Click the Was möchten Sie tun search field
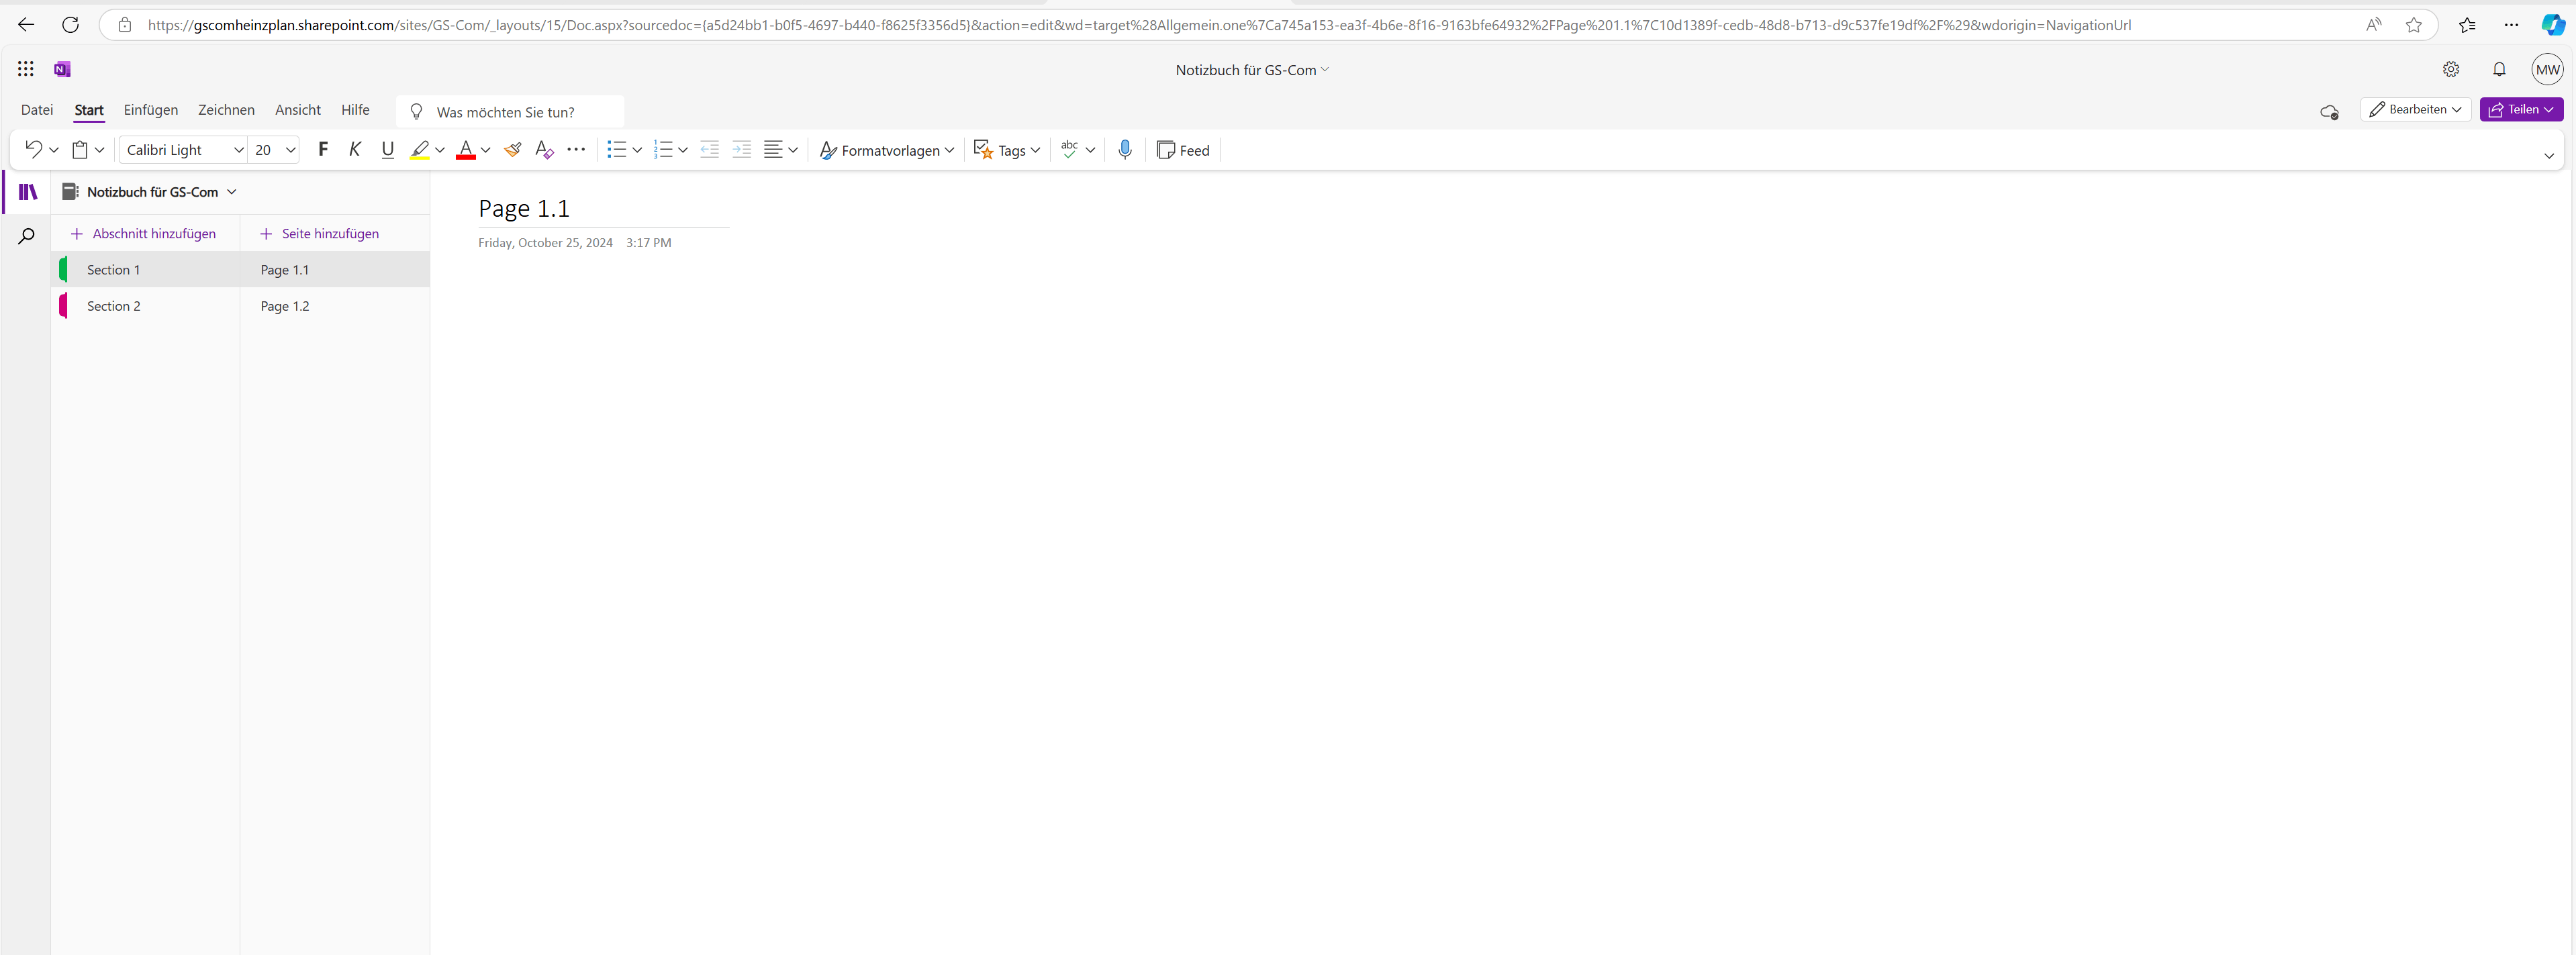 (510, 112)
